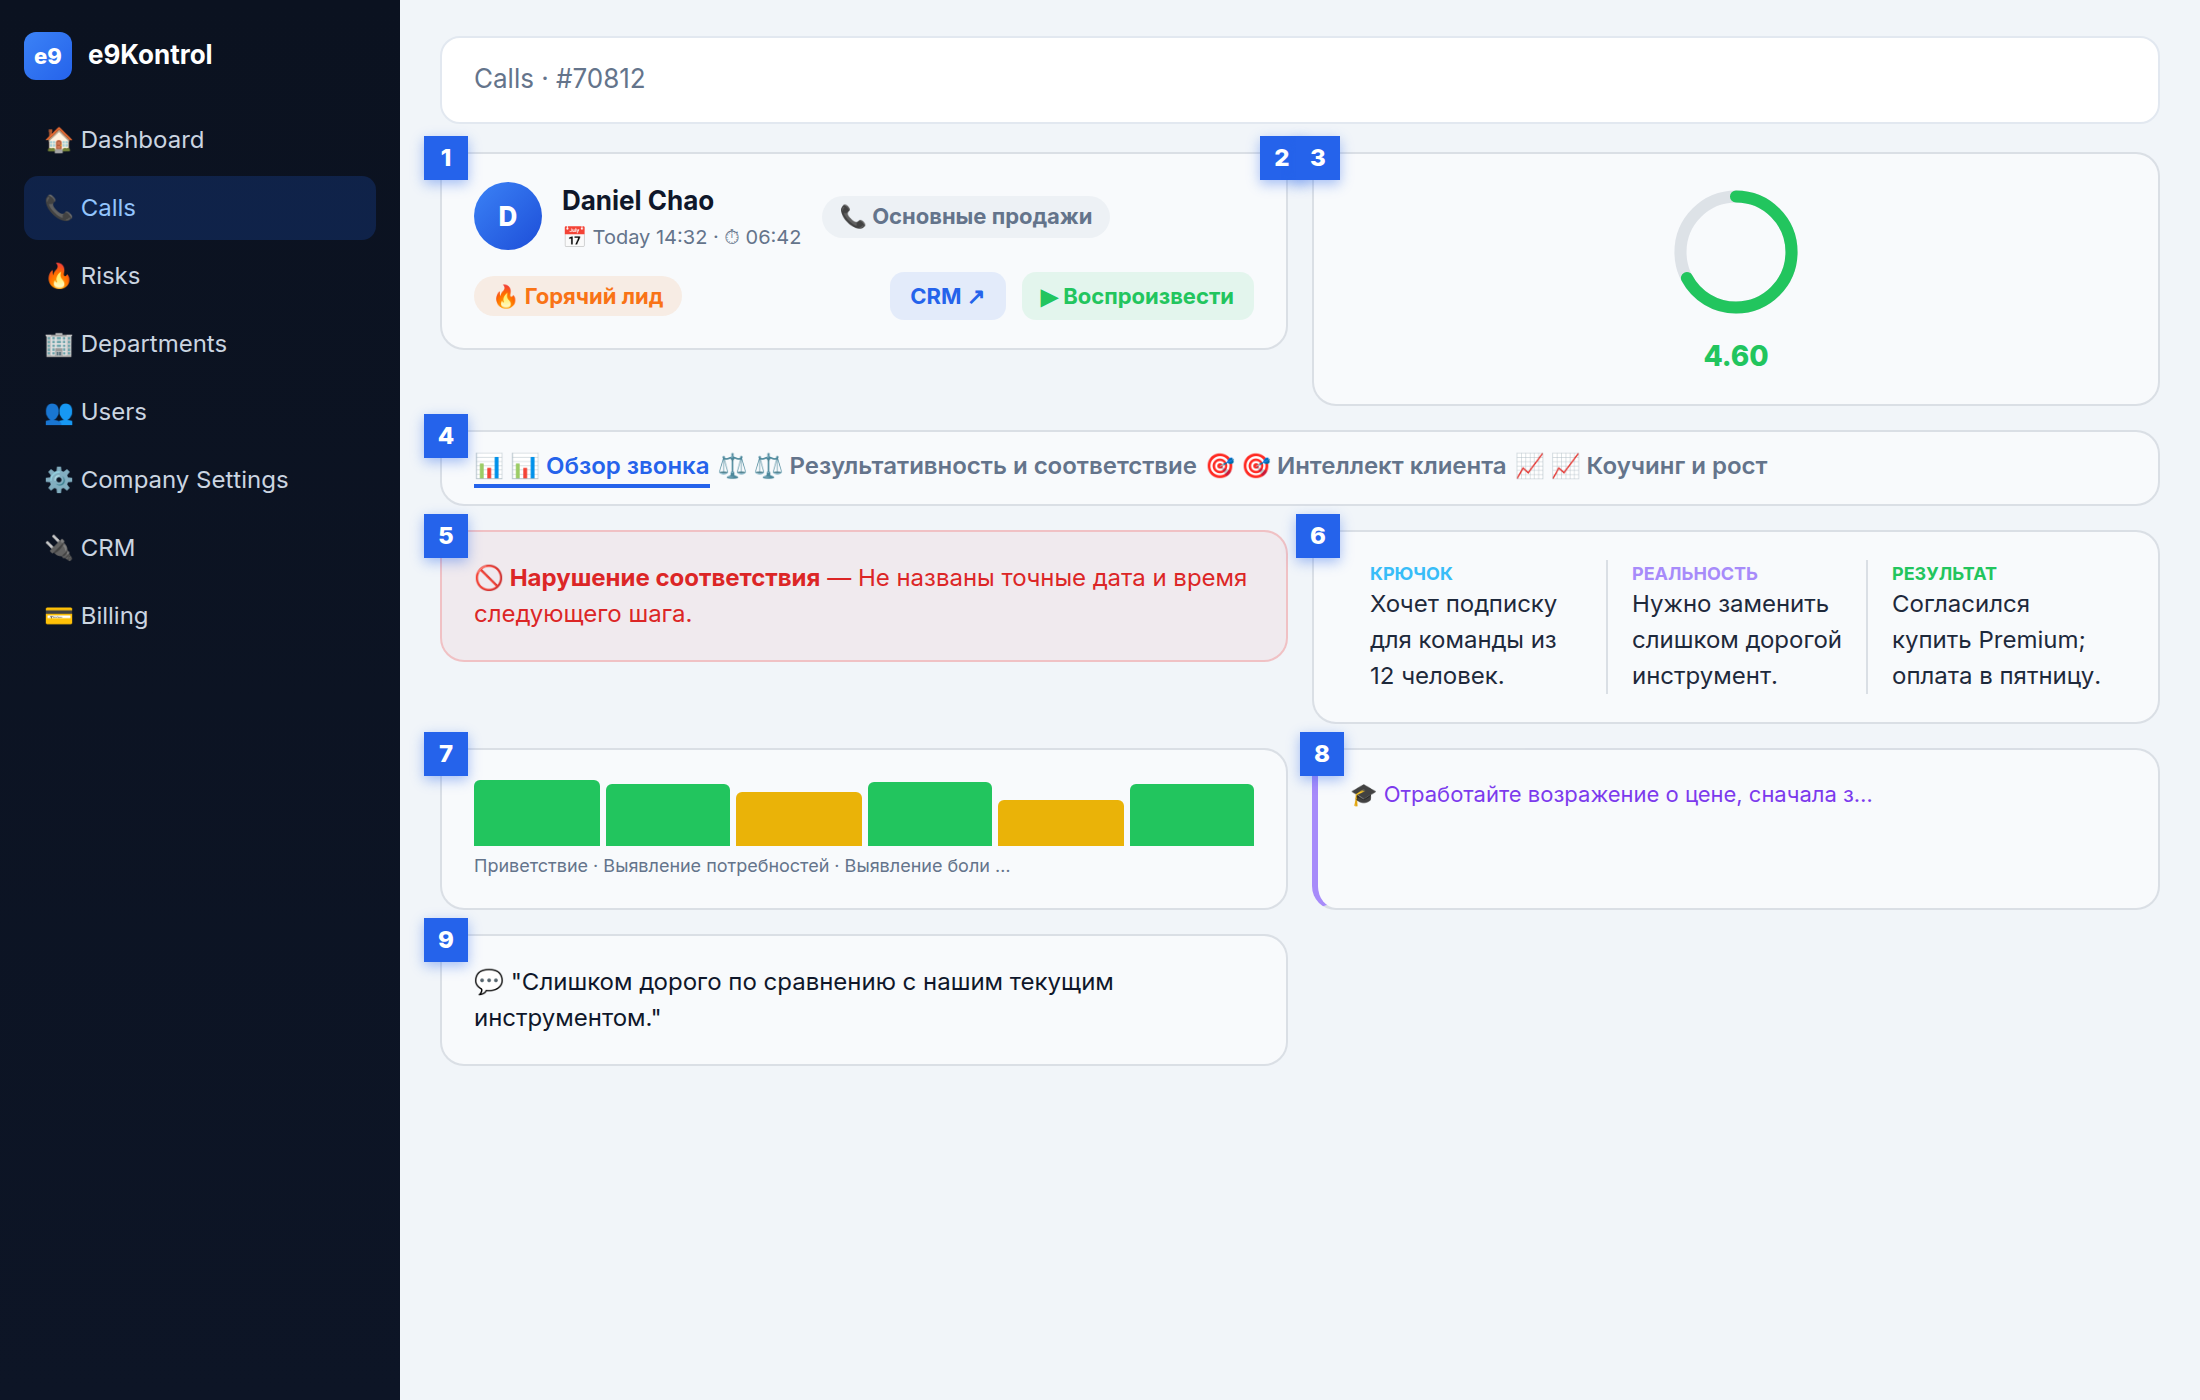Click the last green stage bar
This screenshot has height=1400, width=2200.
[x=1192, y=815]
